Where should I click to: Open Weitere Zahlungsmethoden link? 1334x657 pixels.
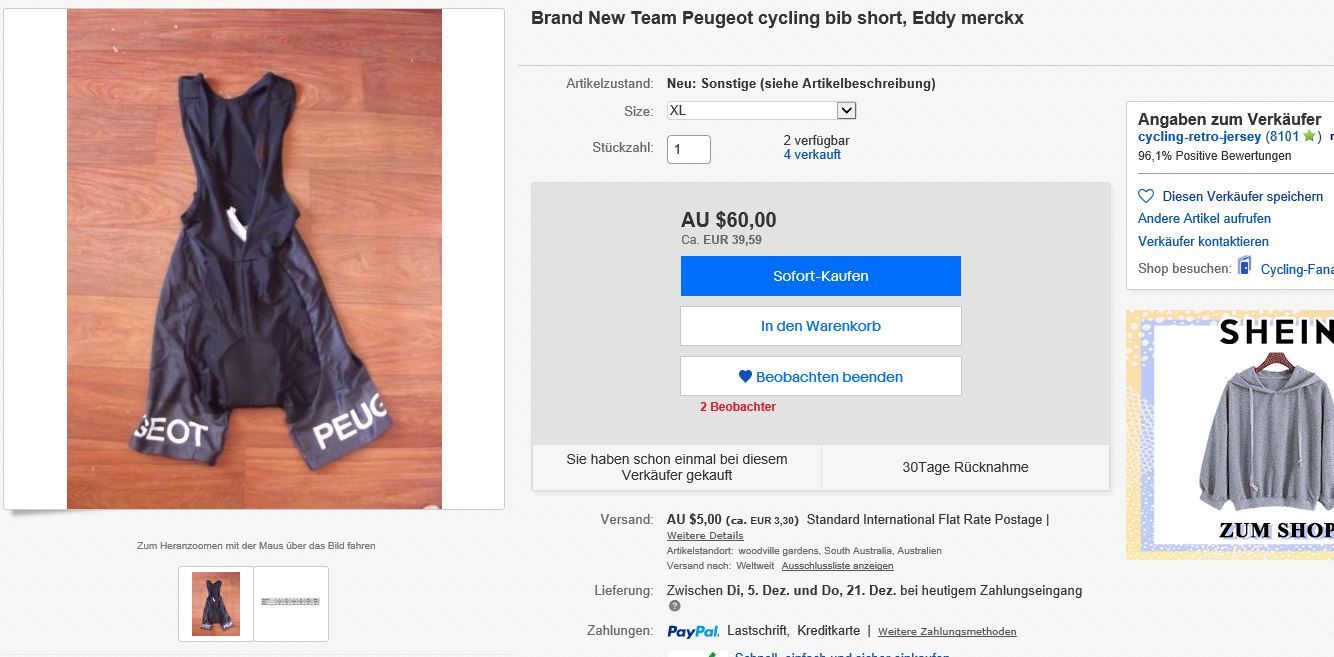point(947,632)
